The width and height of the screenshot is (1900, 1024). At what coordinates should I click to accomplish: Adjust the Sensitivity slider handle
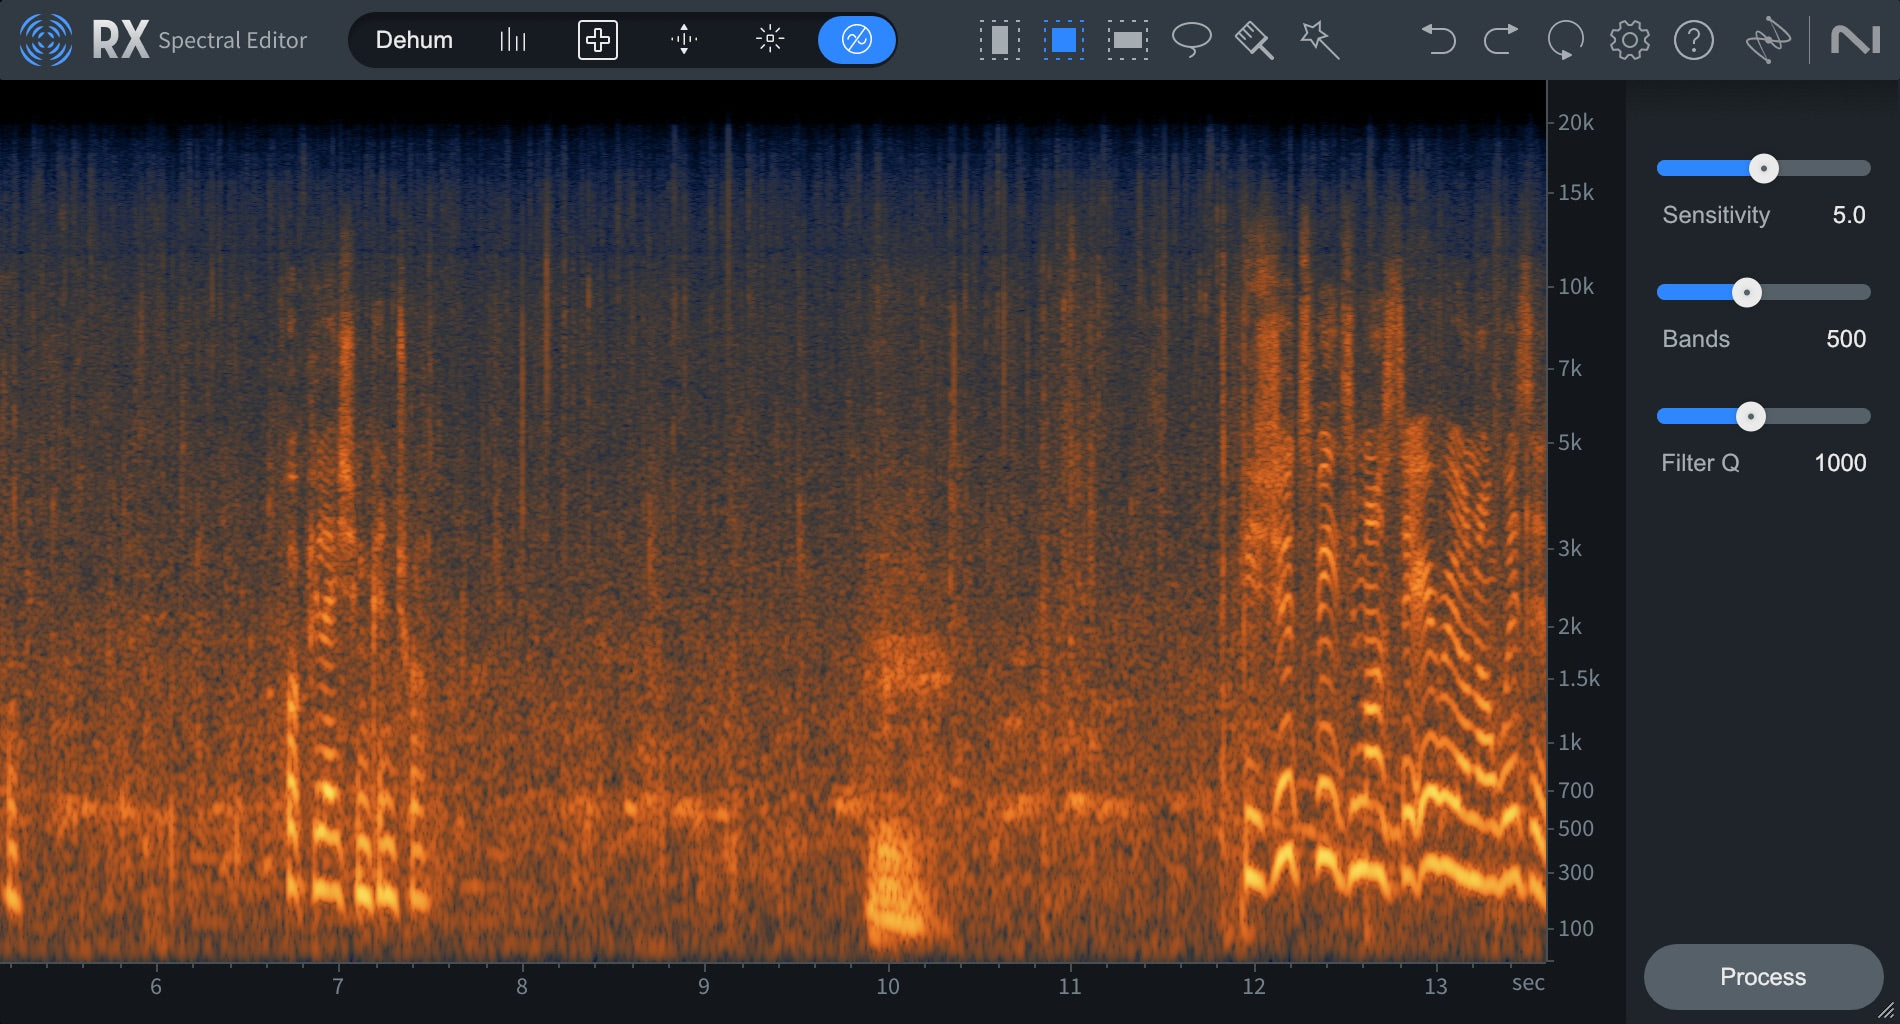1763,168
